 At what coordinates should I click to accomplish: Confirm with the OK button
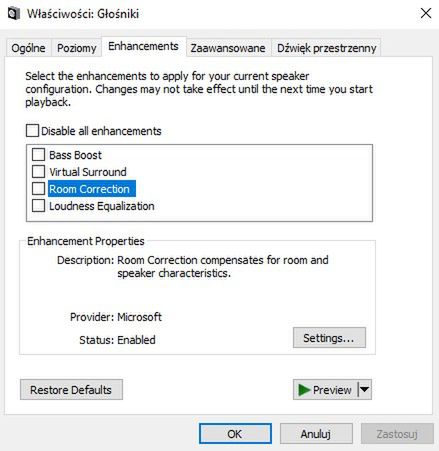click(235, 434)
